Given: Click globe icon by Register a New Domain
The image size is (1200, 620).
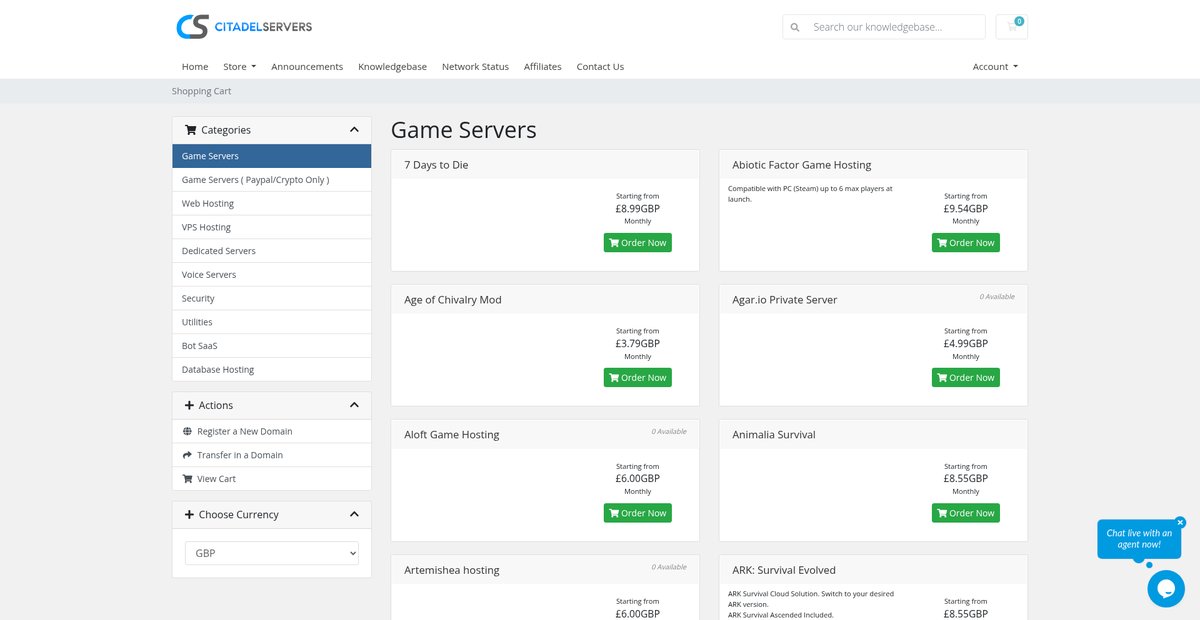Looking at the screenshot, I should (x=187, y=431).
